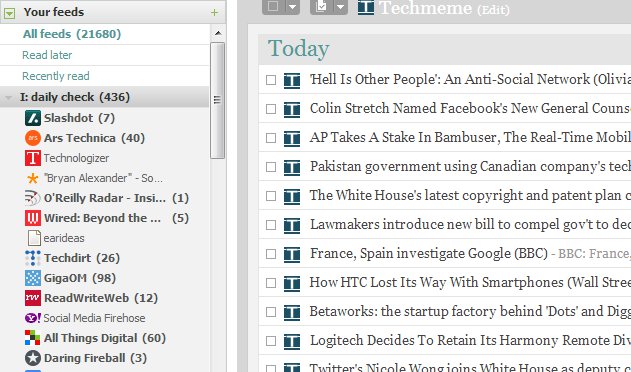Click the Edit link next to Techmeme
This screenshot has width=631, height=372.
pyautogui.click(x=493, y=10)
